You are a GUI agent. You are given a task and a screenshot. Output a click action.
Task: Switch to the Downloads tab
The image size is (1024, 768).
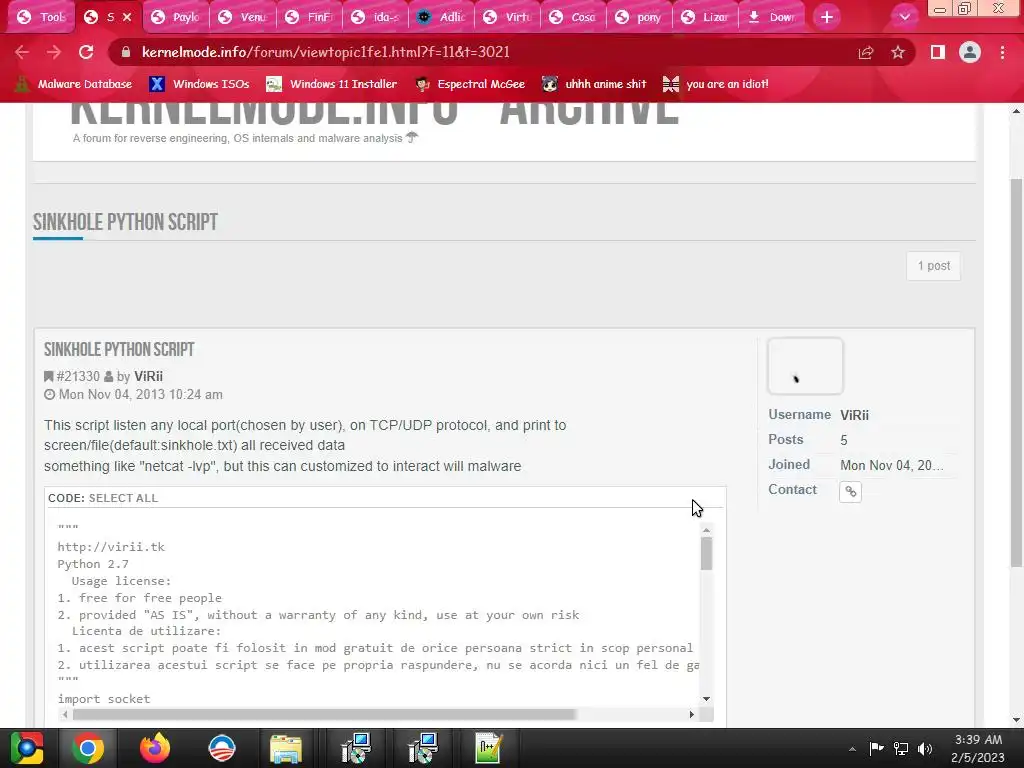(772, 17)
